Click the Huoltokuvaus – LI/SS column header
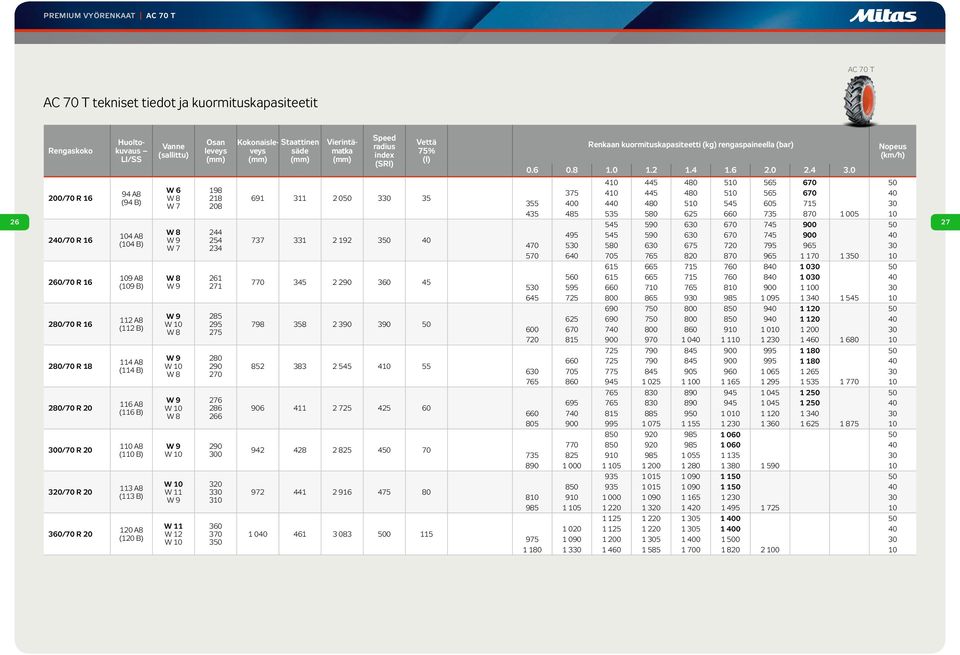Image resolution: width=960 pixels, height=655 pixels. pos(131,151)
